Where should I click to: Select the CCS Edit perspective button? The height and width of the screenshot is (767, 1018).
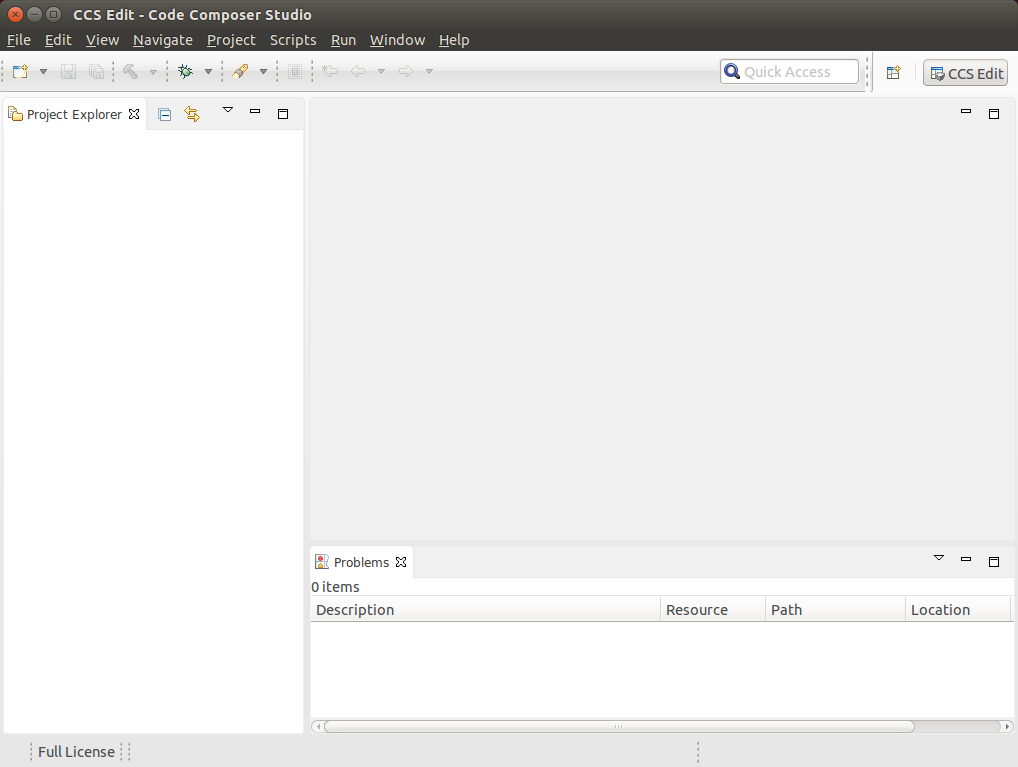965,73
